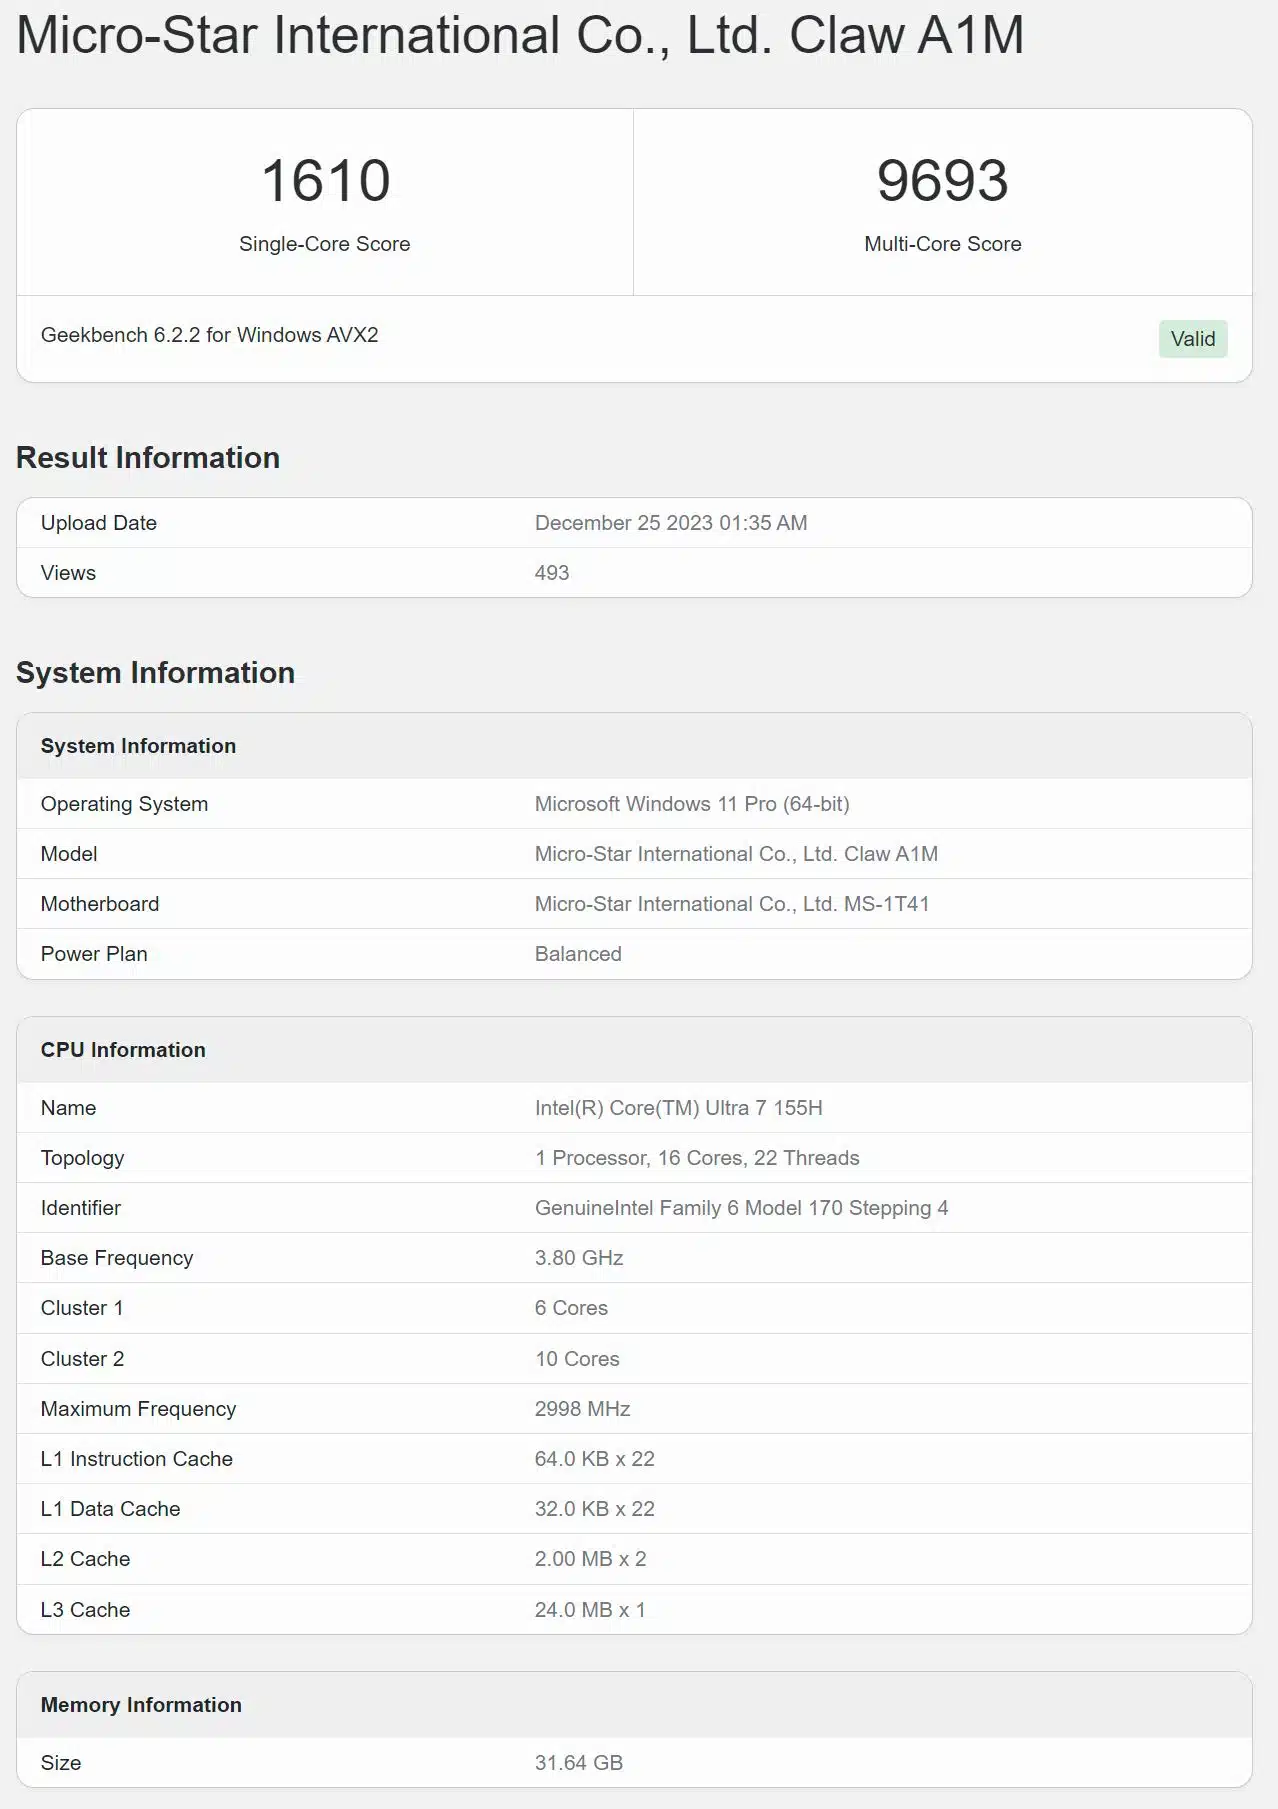Click the Memory Size value 31.64 GB
This screenshot has height=1809, width=1278.
click(579, 1763)
